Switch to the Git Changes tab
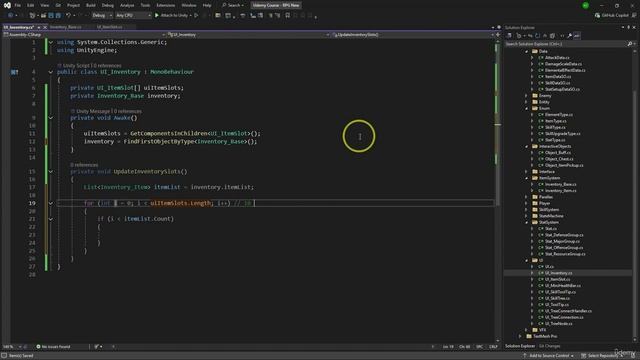Viewport: 640px width, 360px height. click(549, 346)
